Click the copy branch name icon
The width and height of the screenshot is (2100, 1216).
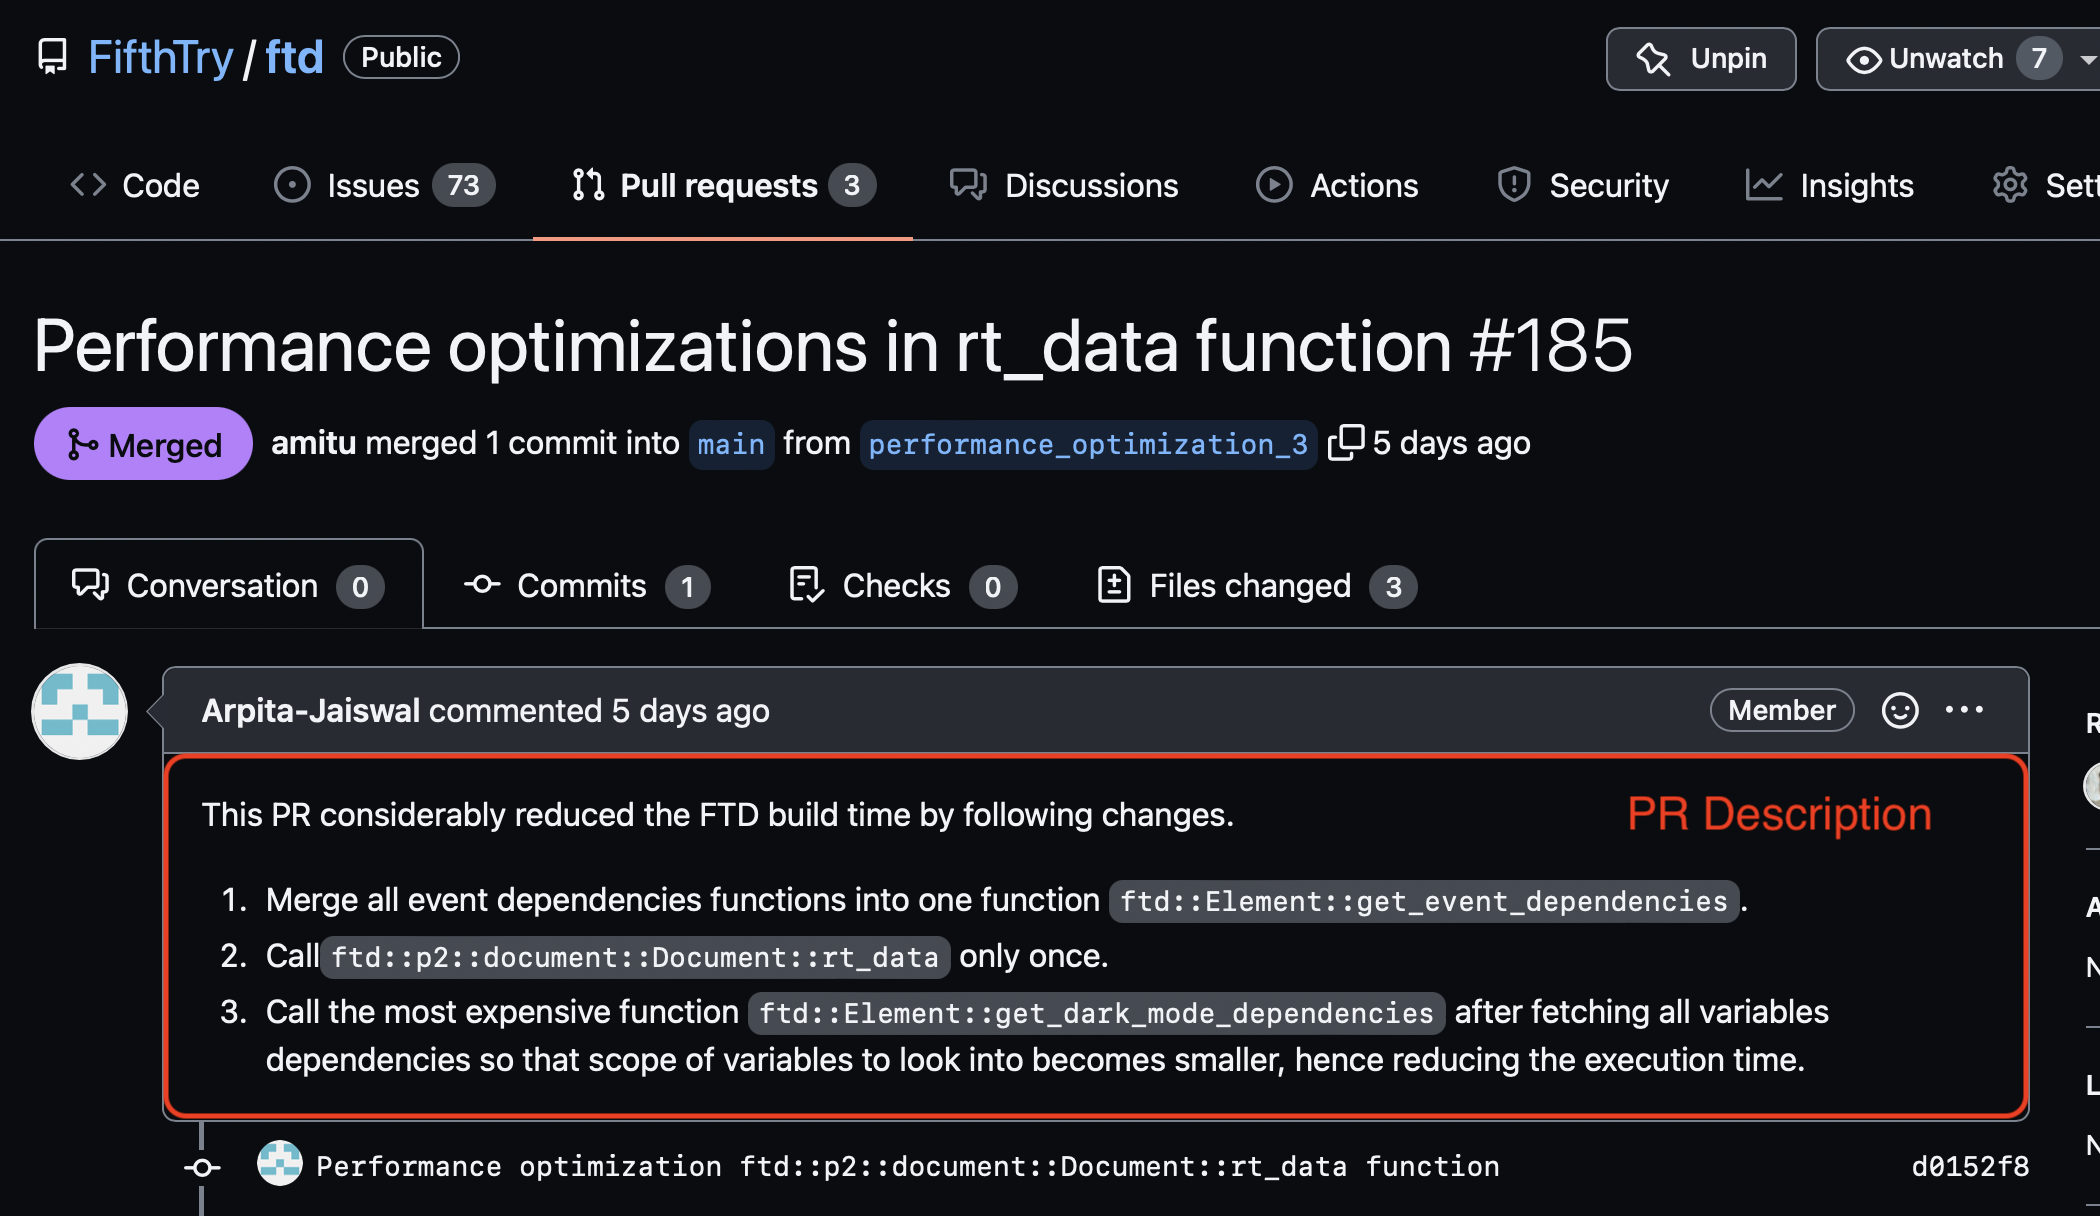point(1345,442)
